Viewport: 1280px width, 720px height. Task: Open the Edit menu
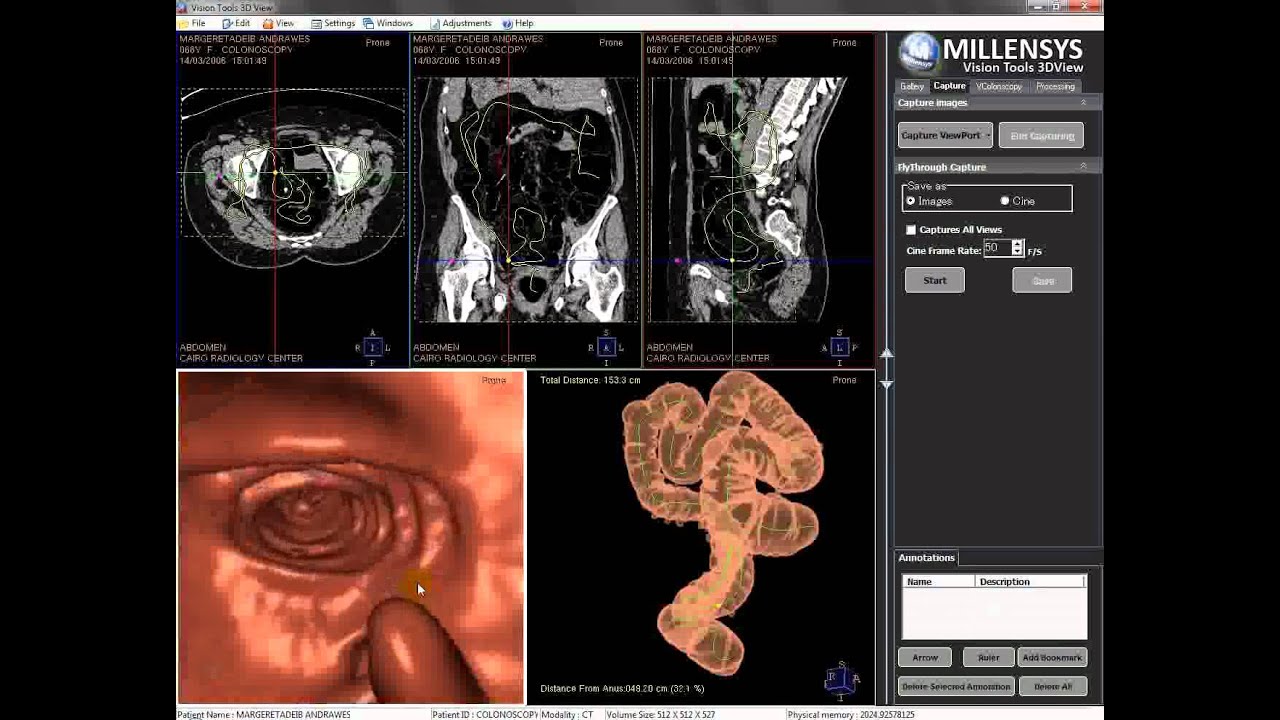pos(236,23)
